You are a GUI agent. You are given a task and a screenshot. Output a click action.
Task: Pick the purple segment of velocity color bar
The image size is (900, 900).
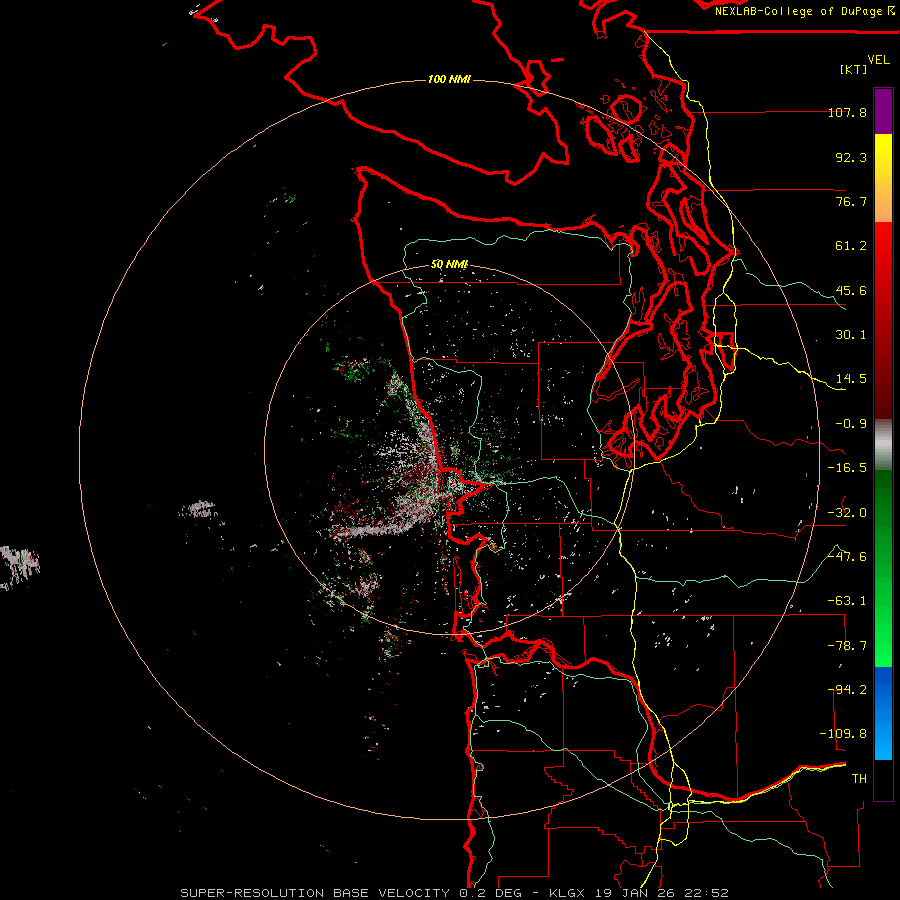[x=883, y=111]
